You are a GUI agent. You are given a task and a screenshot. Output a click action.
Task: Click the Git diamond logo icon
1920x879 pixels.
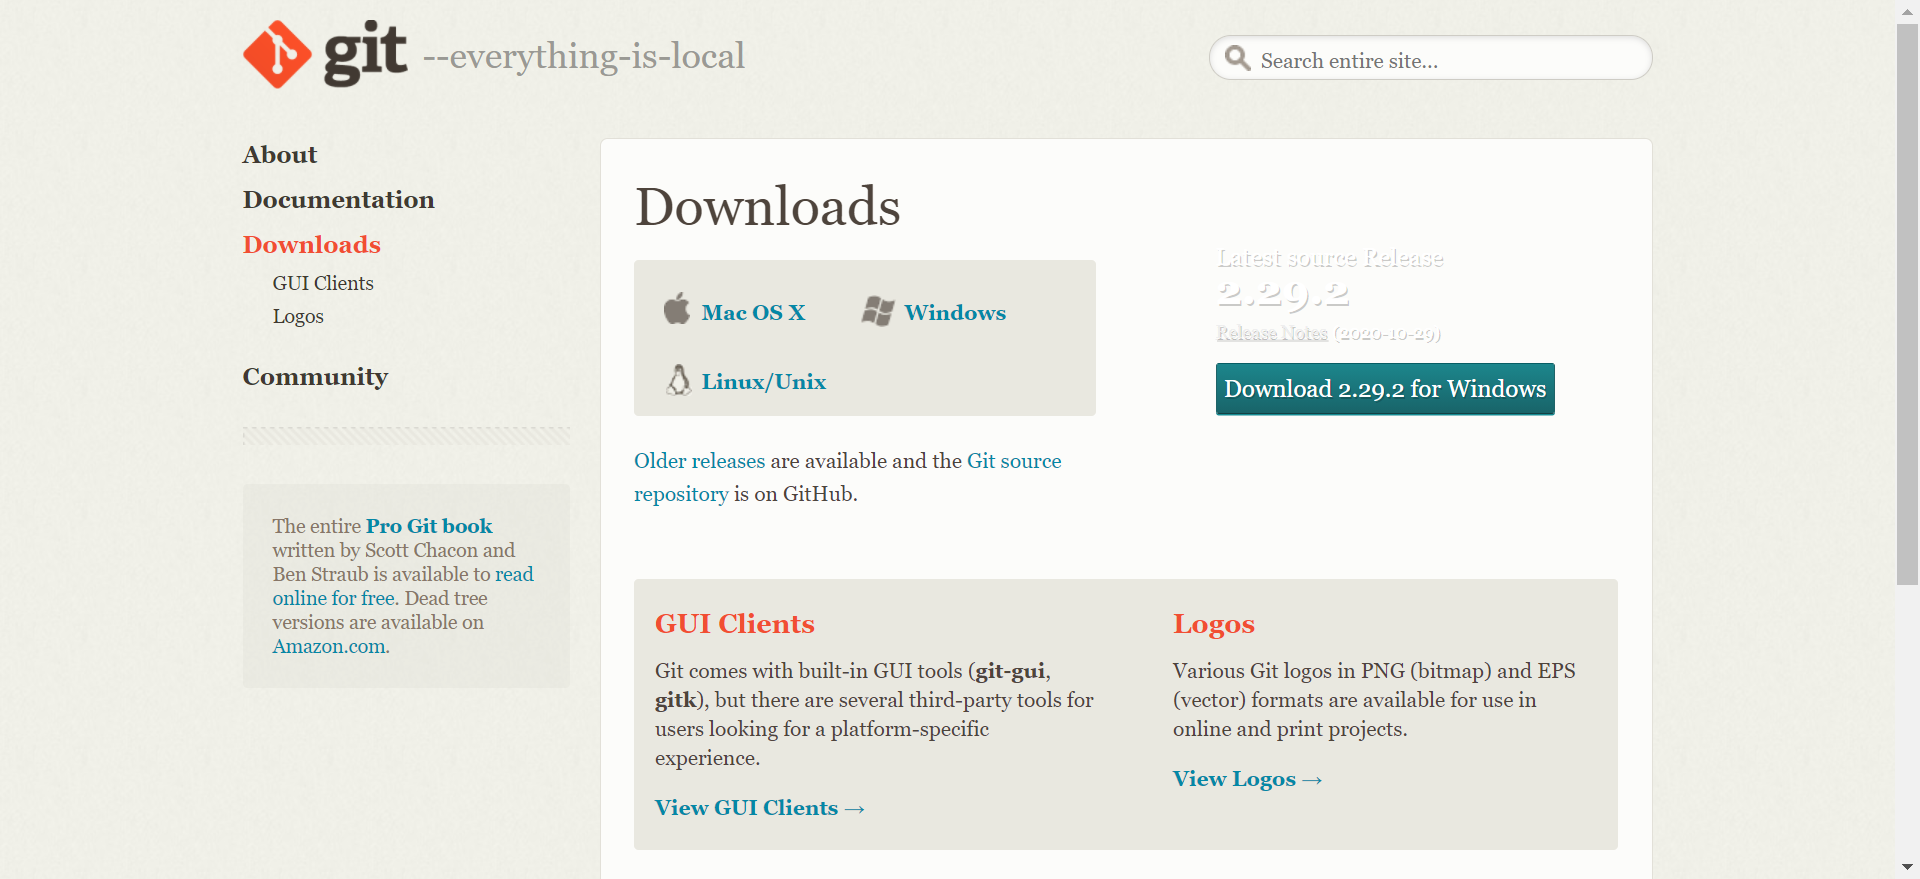point(277,55)
